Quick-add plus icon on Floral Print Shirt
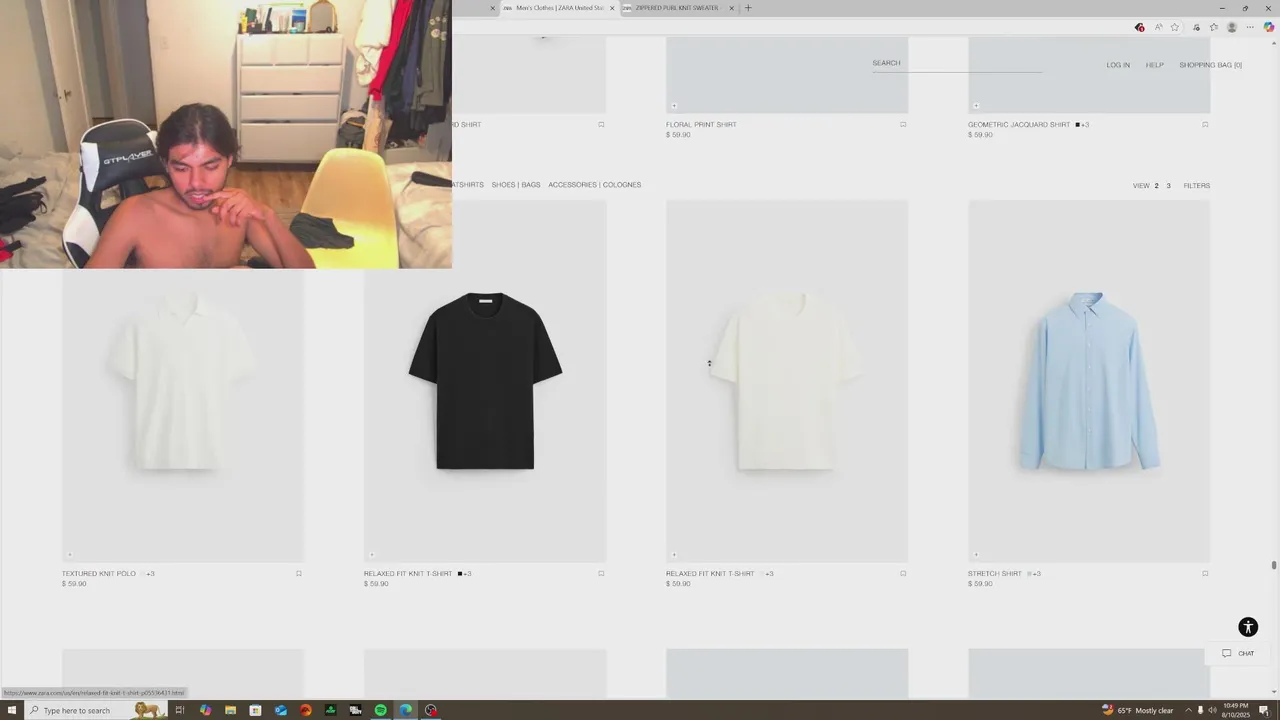1280x720 pixels. pyautogui.click(x=674, y=106)
